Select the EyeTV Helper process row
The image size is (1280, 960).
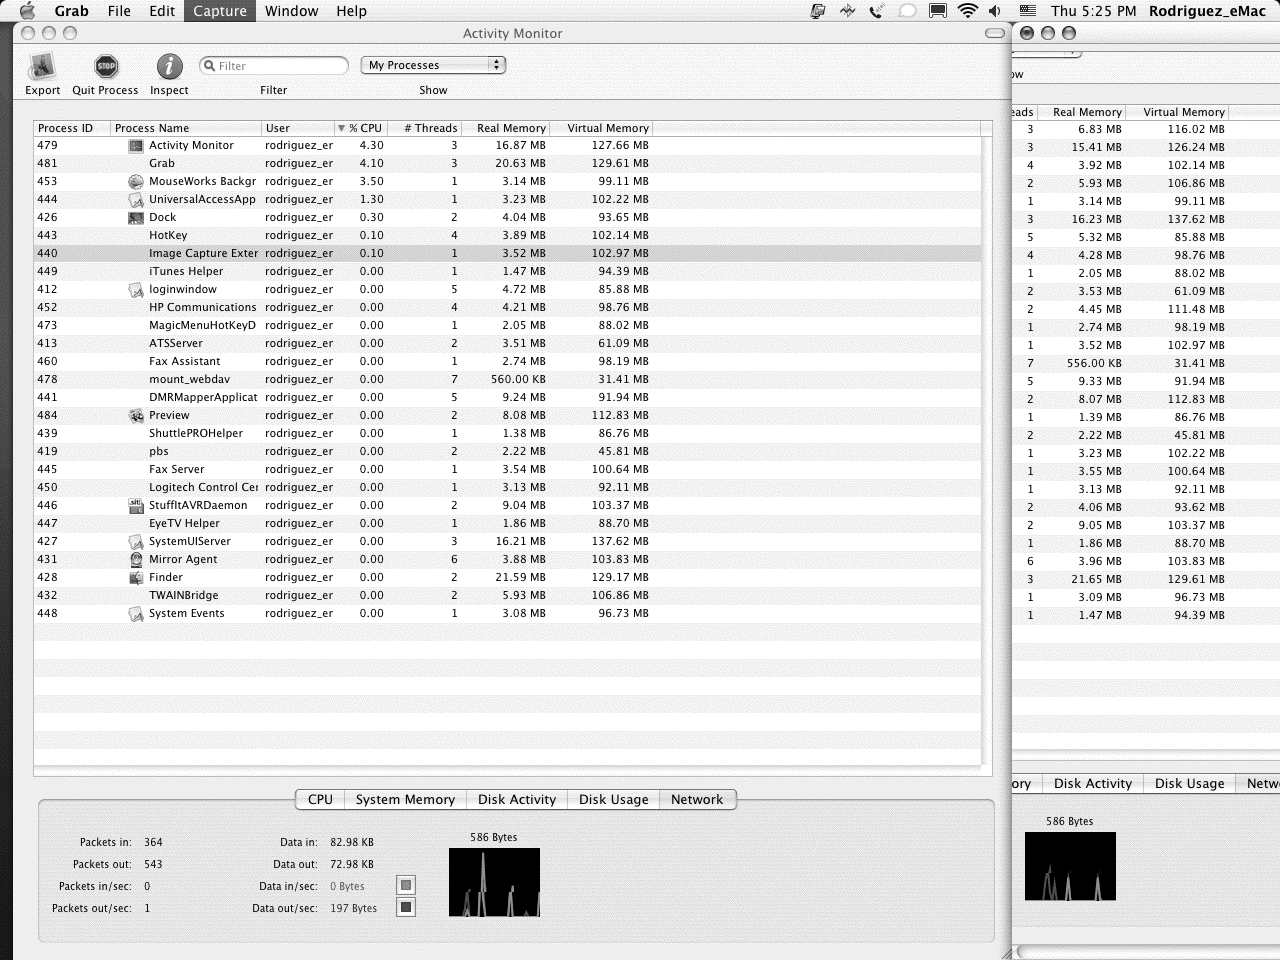507,524
